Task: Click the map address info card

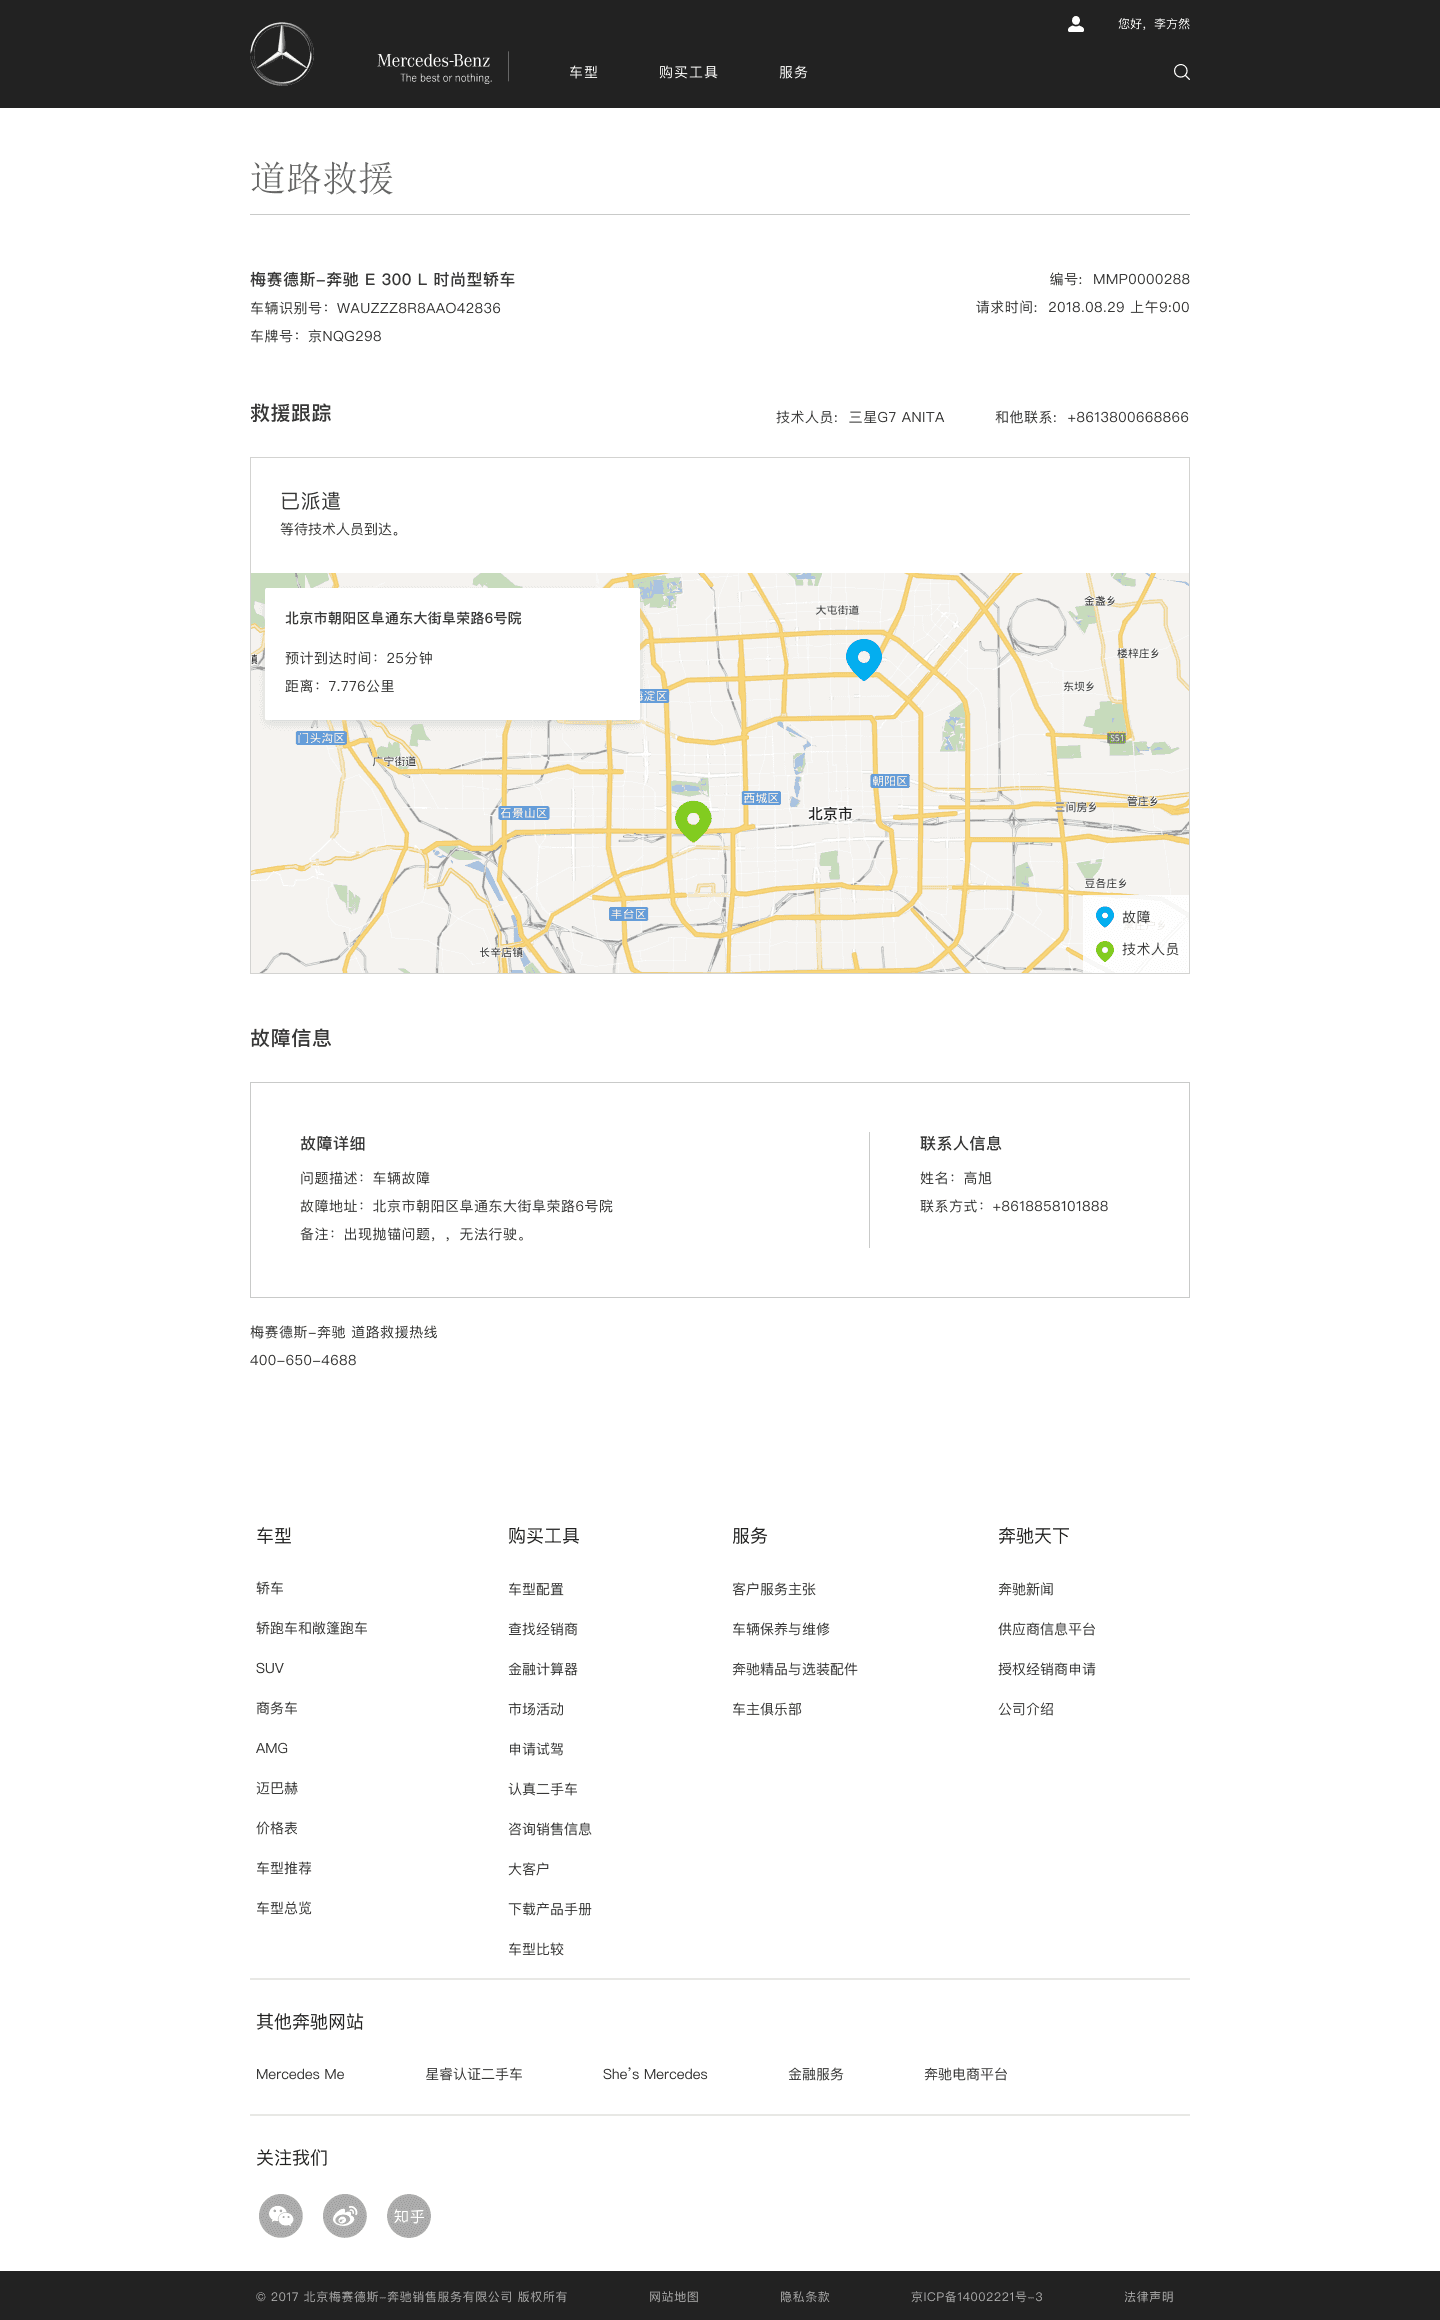Action: 452,653
